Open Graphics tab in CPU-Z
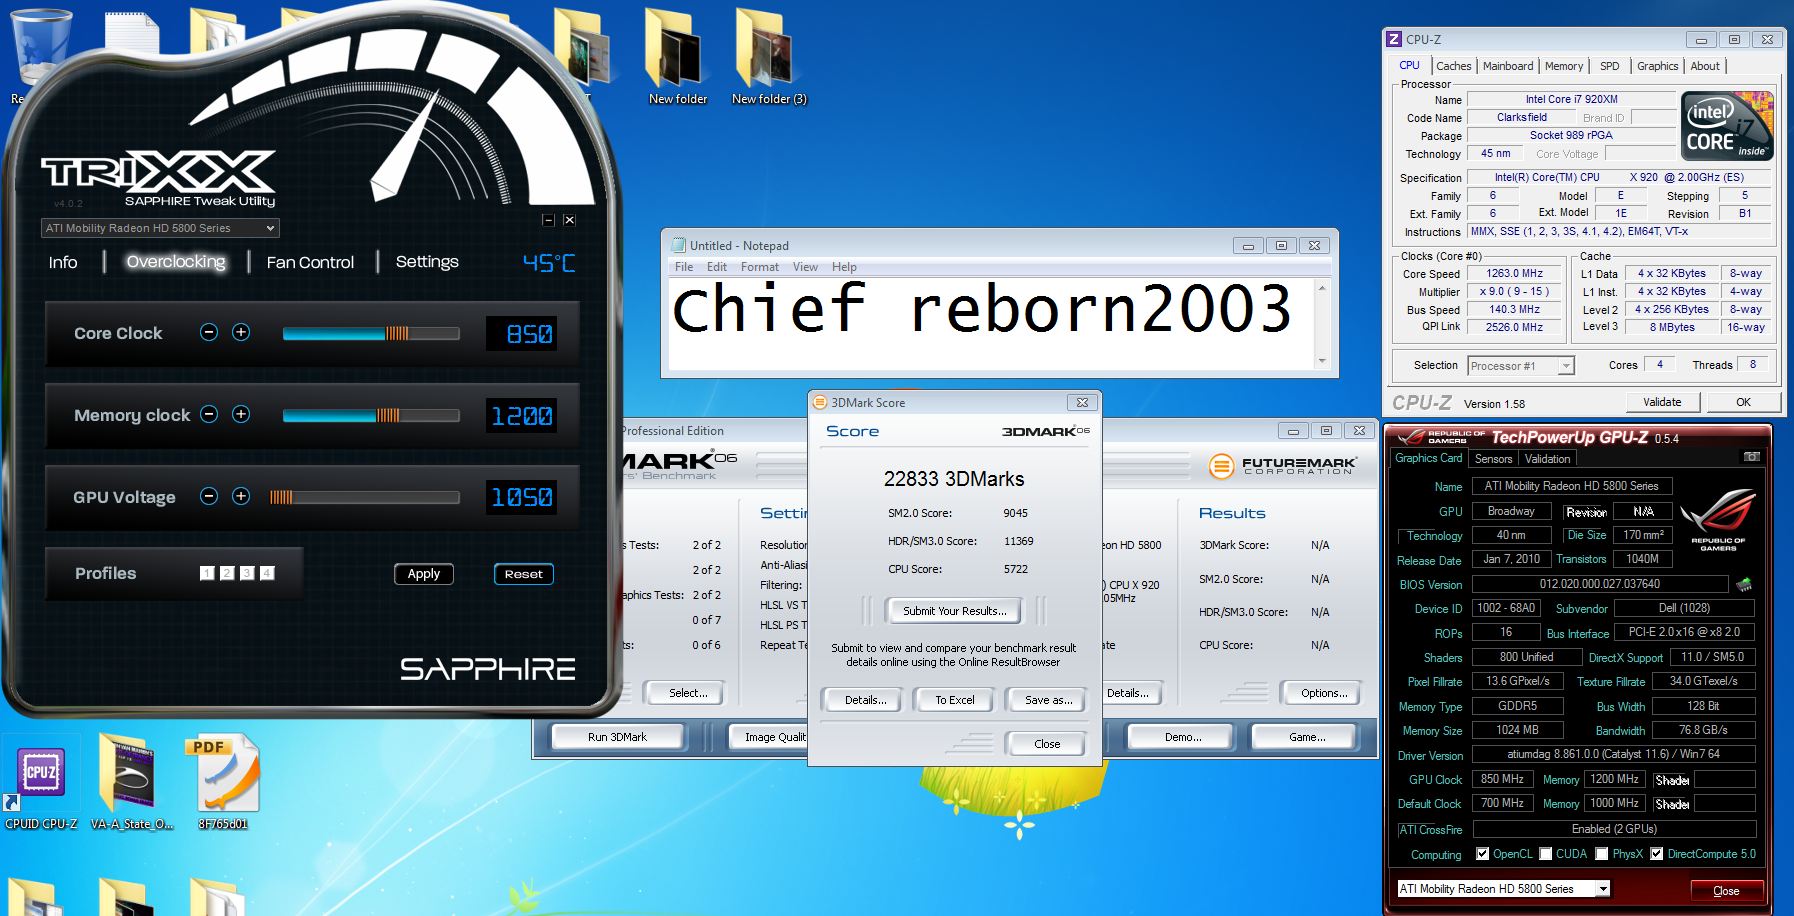 pyautogui.click(x=1657, y=66)
